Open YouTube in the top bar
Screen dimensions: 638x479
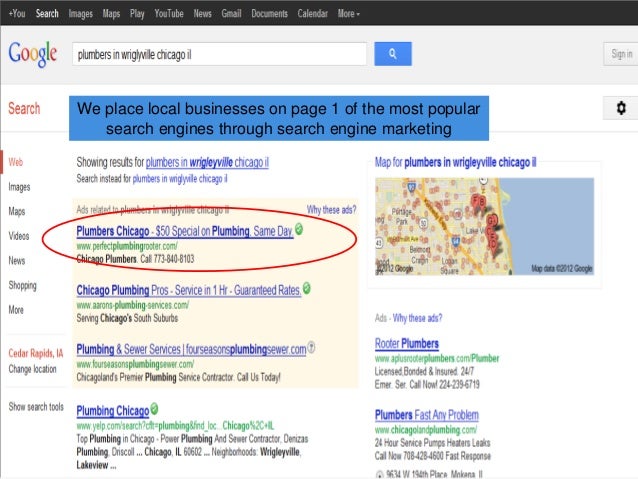[169, 14]
